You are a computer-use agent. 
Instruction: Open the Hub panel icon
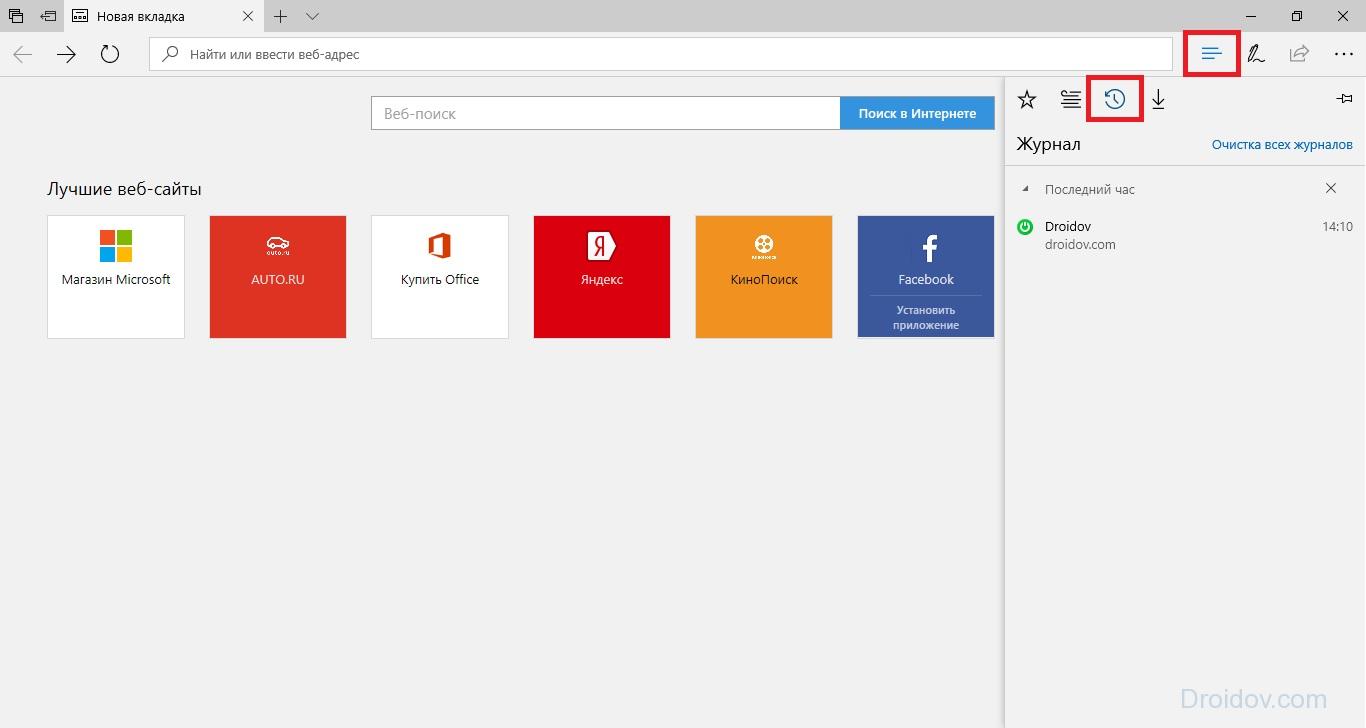click(1212, 54)
